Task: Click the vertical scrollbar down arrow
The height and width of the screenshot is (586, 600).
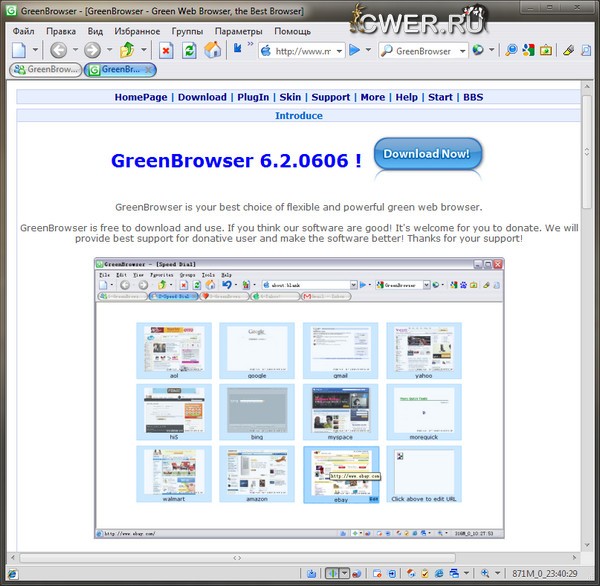Action: pos(588,544)
